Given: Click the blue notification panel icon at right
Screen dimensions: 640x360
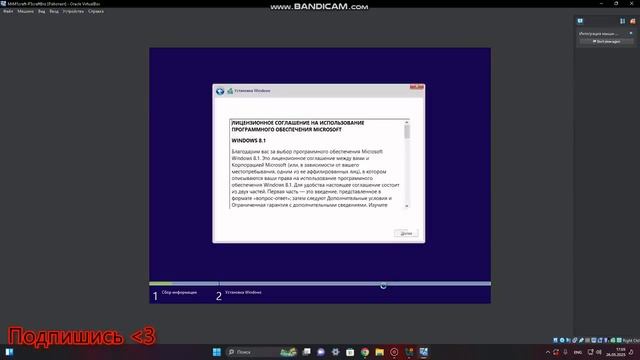Looking at the screenshot, I should tap(622, 21).
